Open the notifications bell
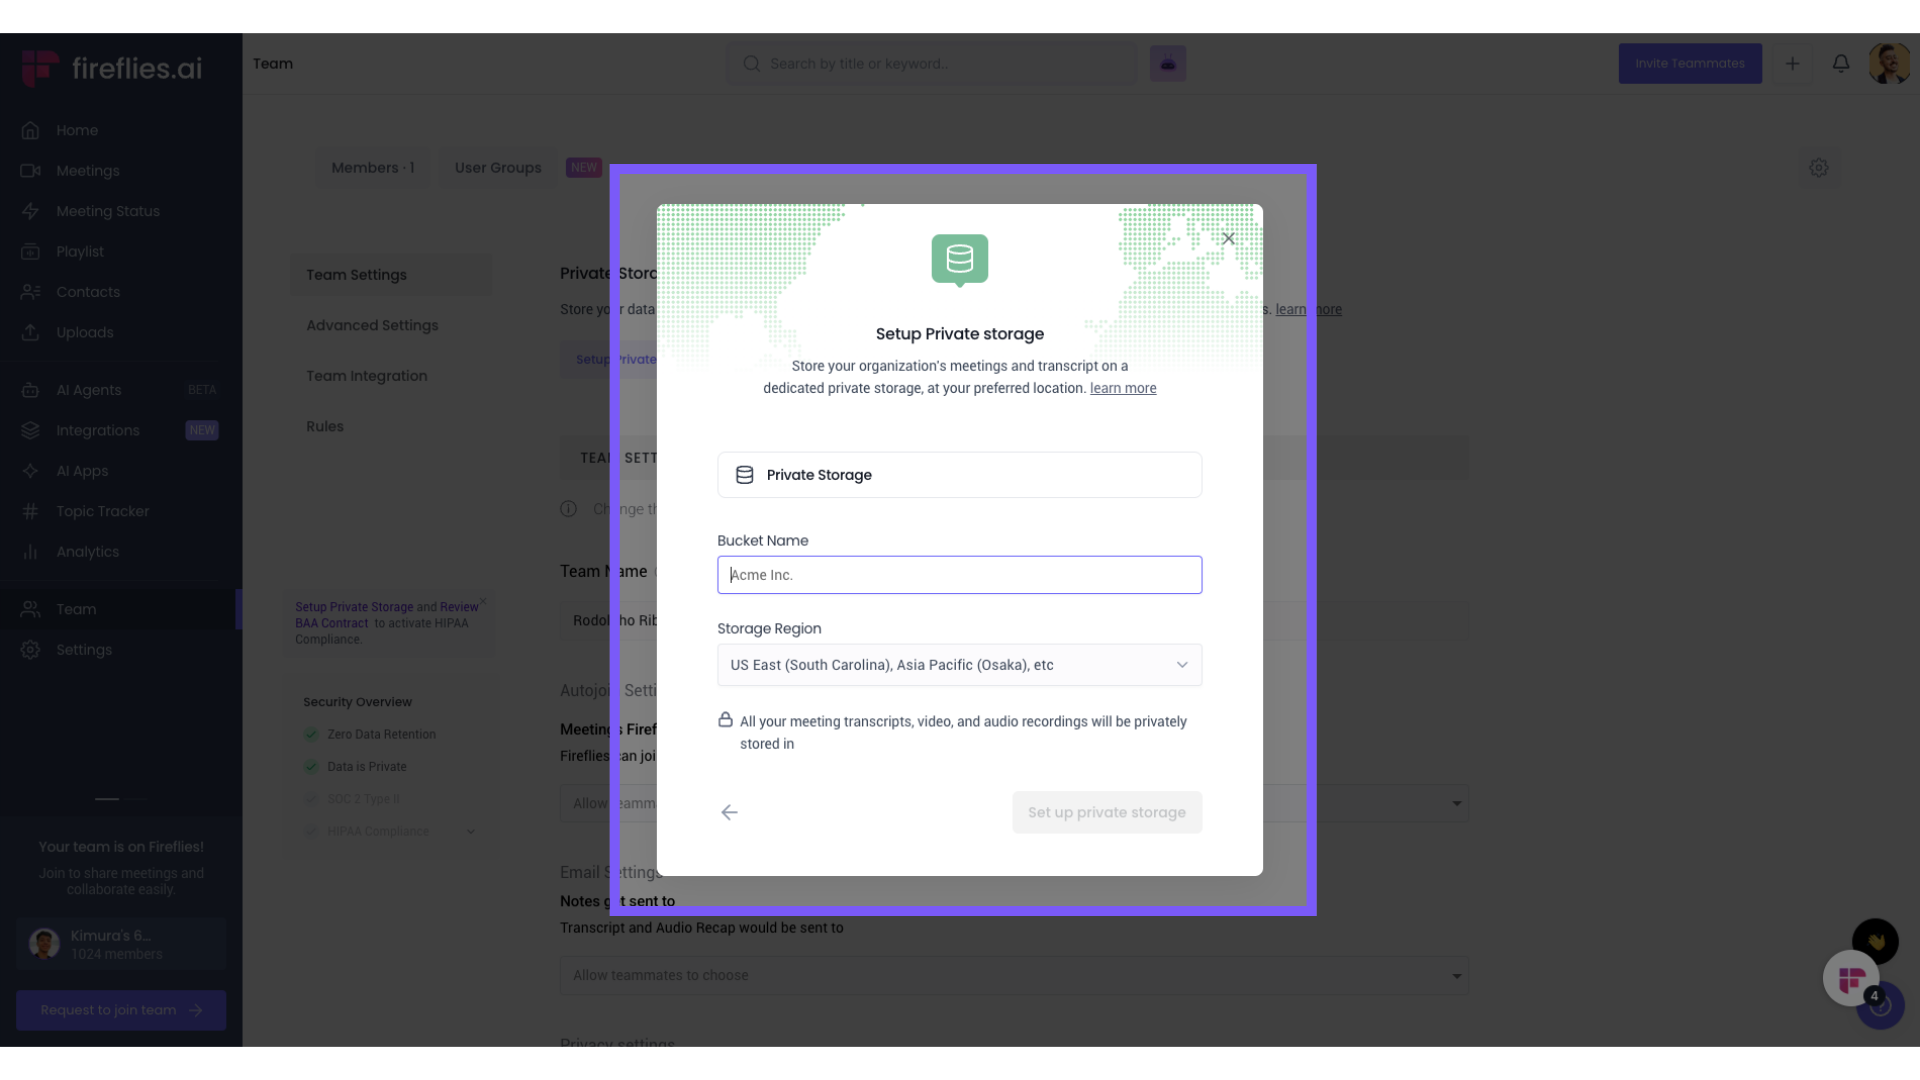This screenshot has width=1920, height=1080. coord(1840,63)
